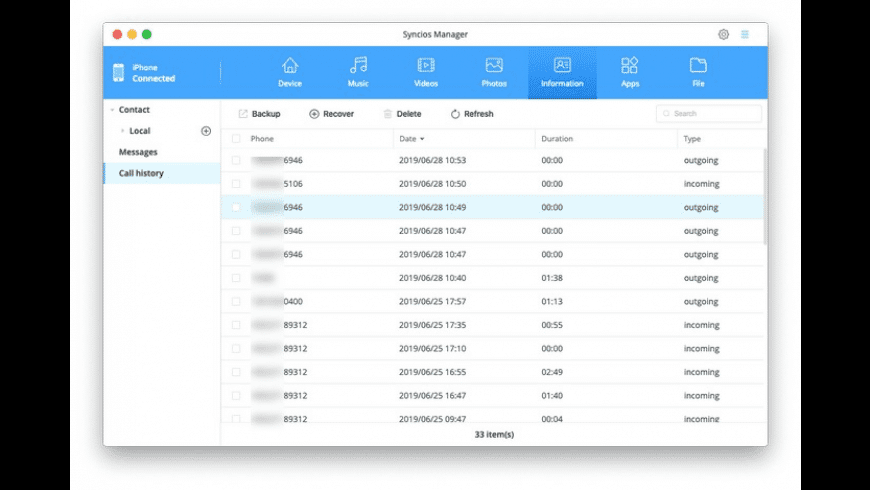Check the call at 2019/06/25 17:57

click(236, 301)
